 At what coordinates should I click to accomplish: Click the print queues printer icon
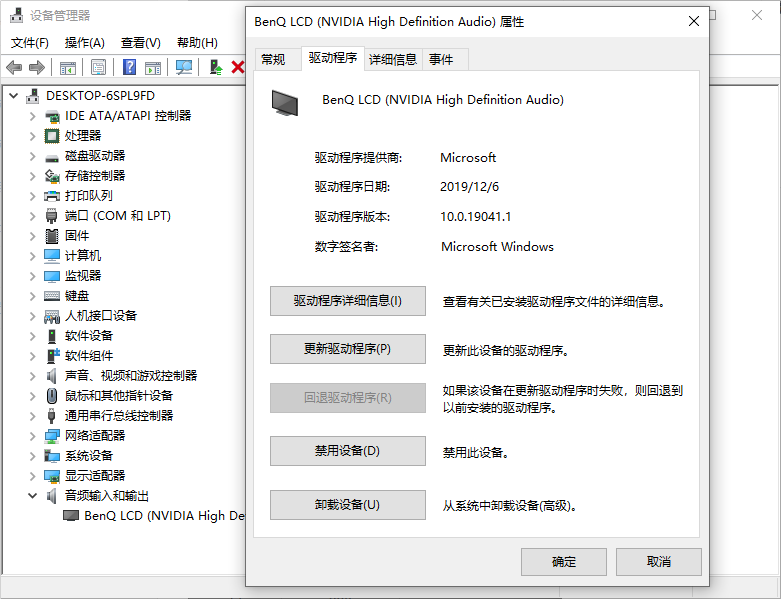click(52, 196)
